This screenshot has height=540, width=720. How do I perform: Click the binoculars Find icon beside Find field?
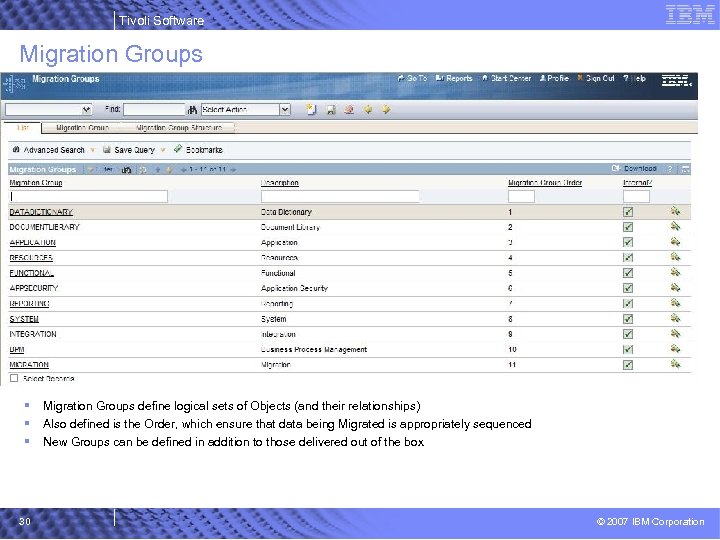(192, 110)
